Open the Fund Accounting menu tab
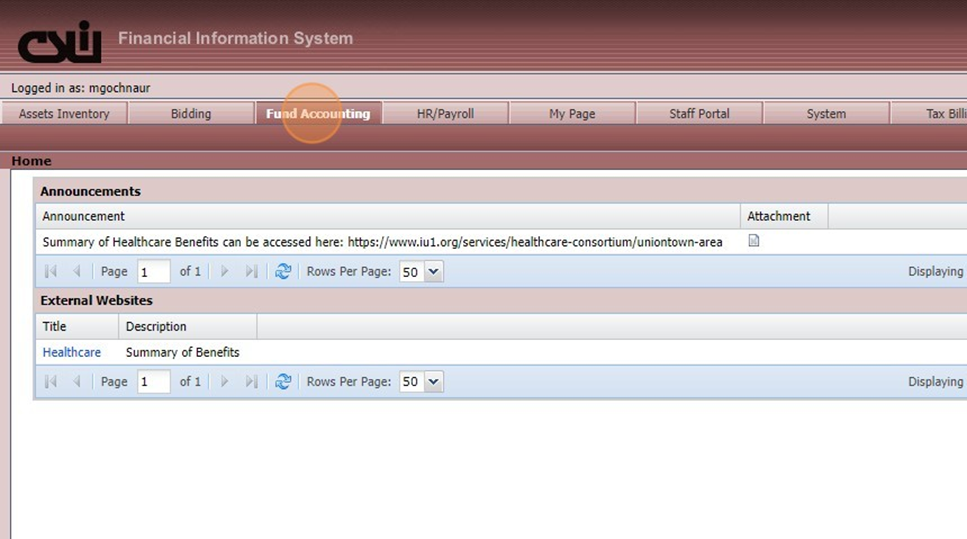The image size is (967, 539). tap(318, 114)
